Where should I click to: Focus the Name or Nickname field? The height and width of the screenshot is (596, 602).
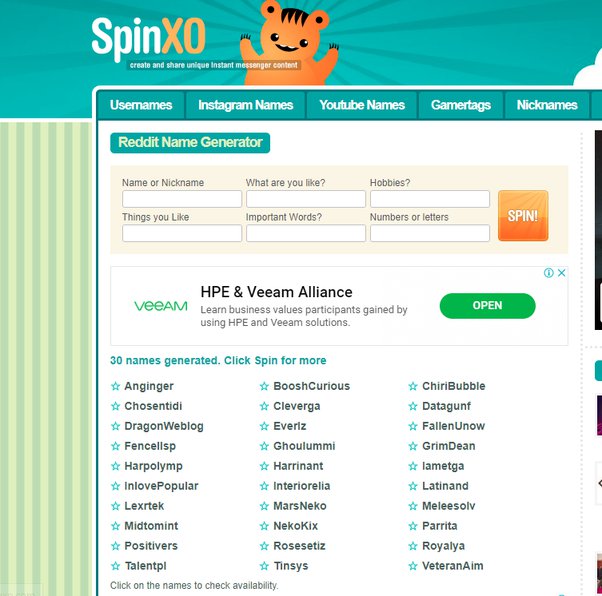(182, 199)
